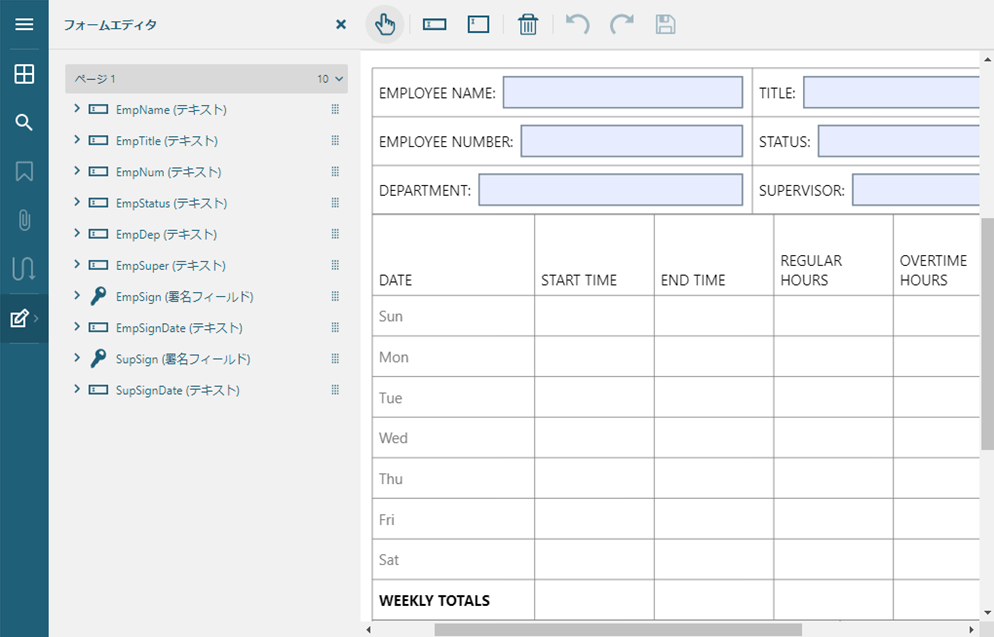This screenshot has height=637, width=994.
Task: Select SupSignDate (テキスト) in the field list
Action: click(178, 390)
